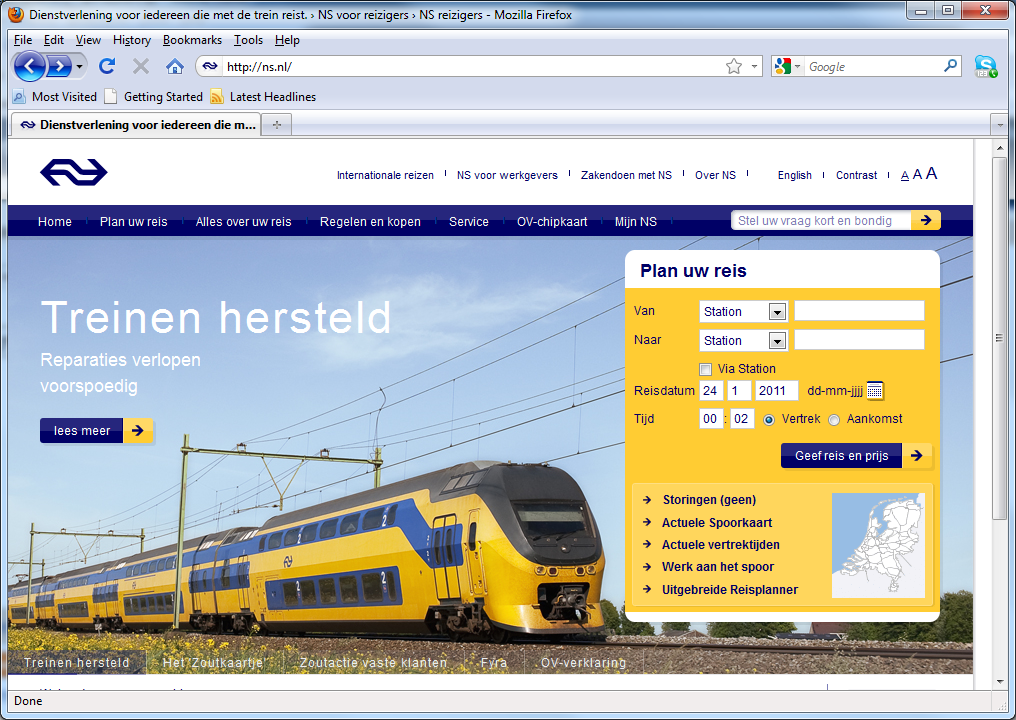Screen dimensions: 1016x720
Task: Select the Aankomst radio button
Action: [x=834, y=419]
